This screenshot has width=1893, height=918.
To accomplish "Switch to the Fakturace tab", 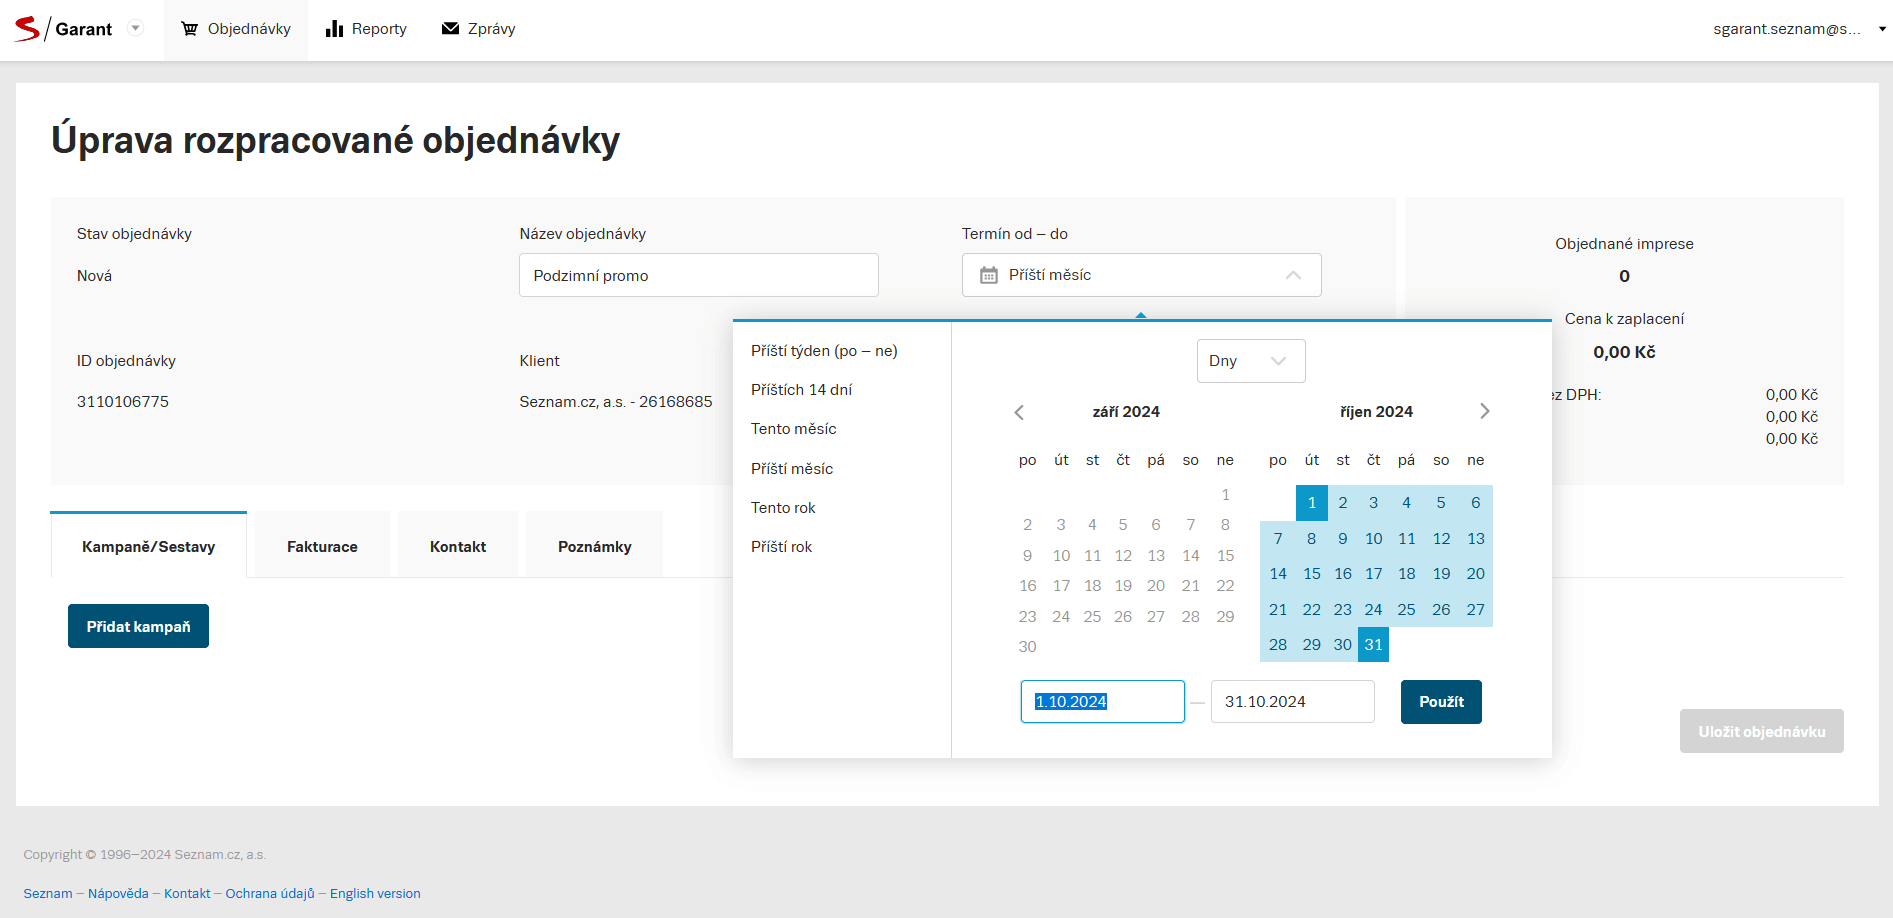I will click(322, 547).
